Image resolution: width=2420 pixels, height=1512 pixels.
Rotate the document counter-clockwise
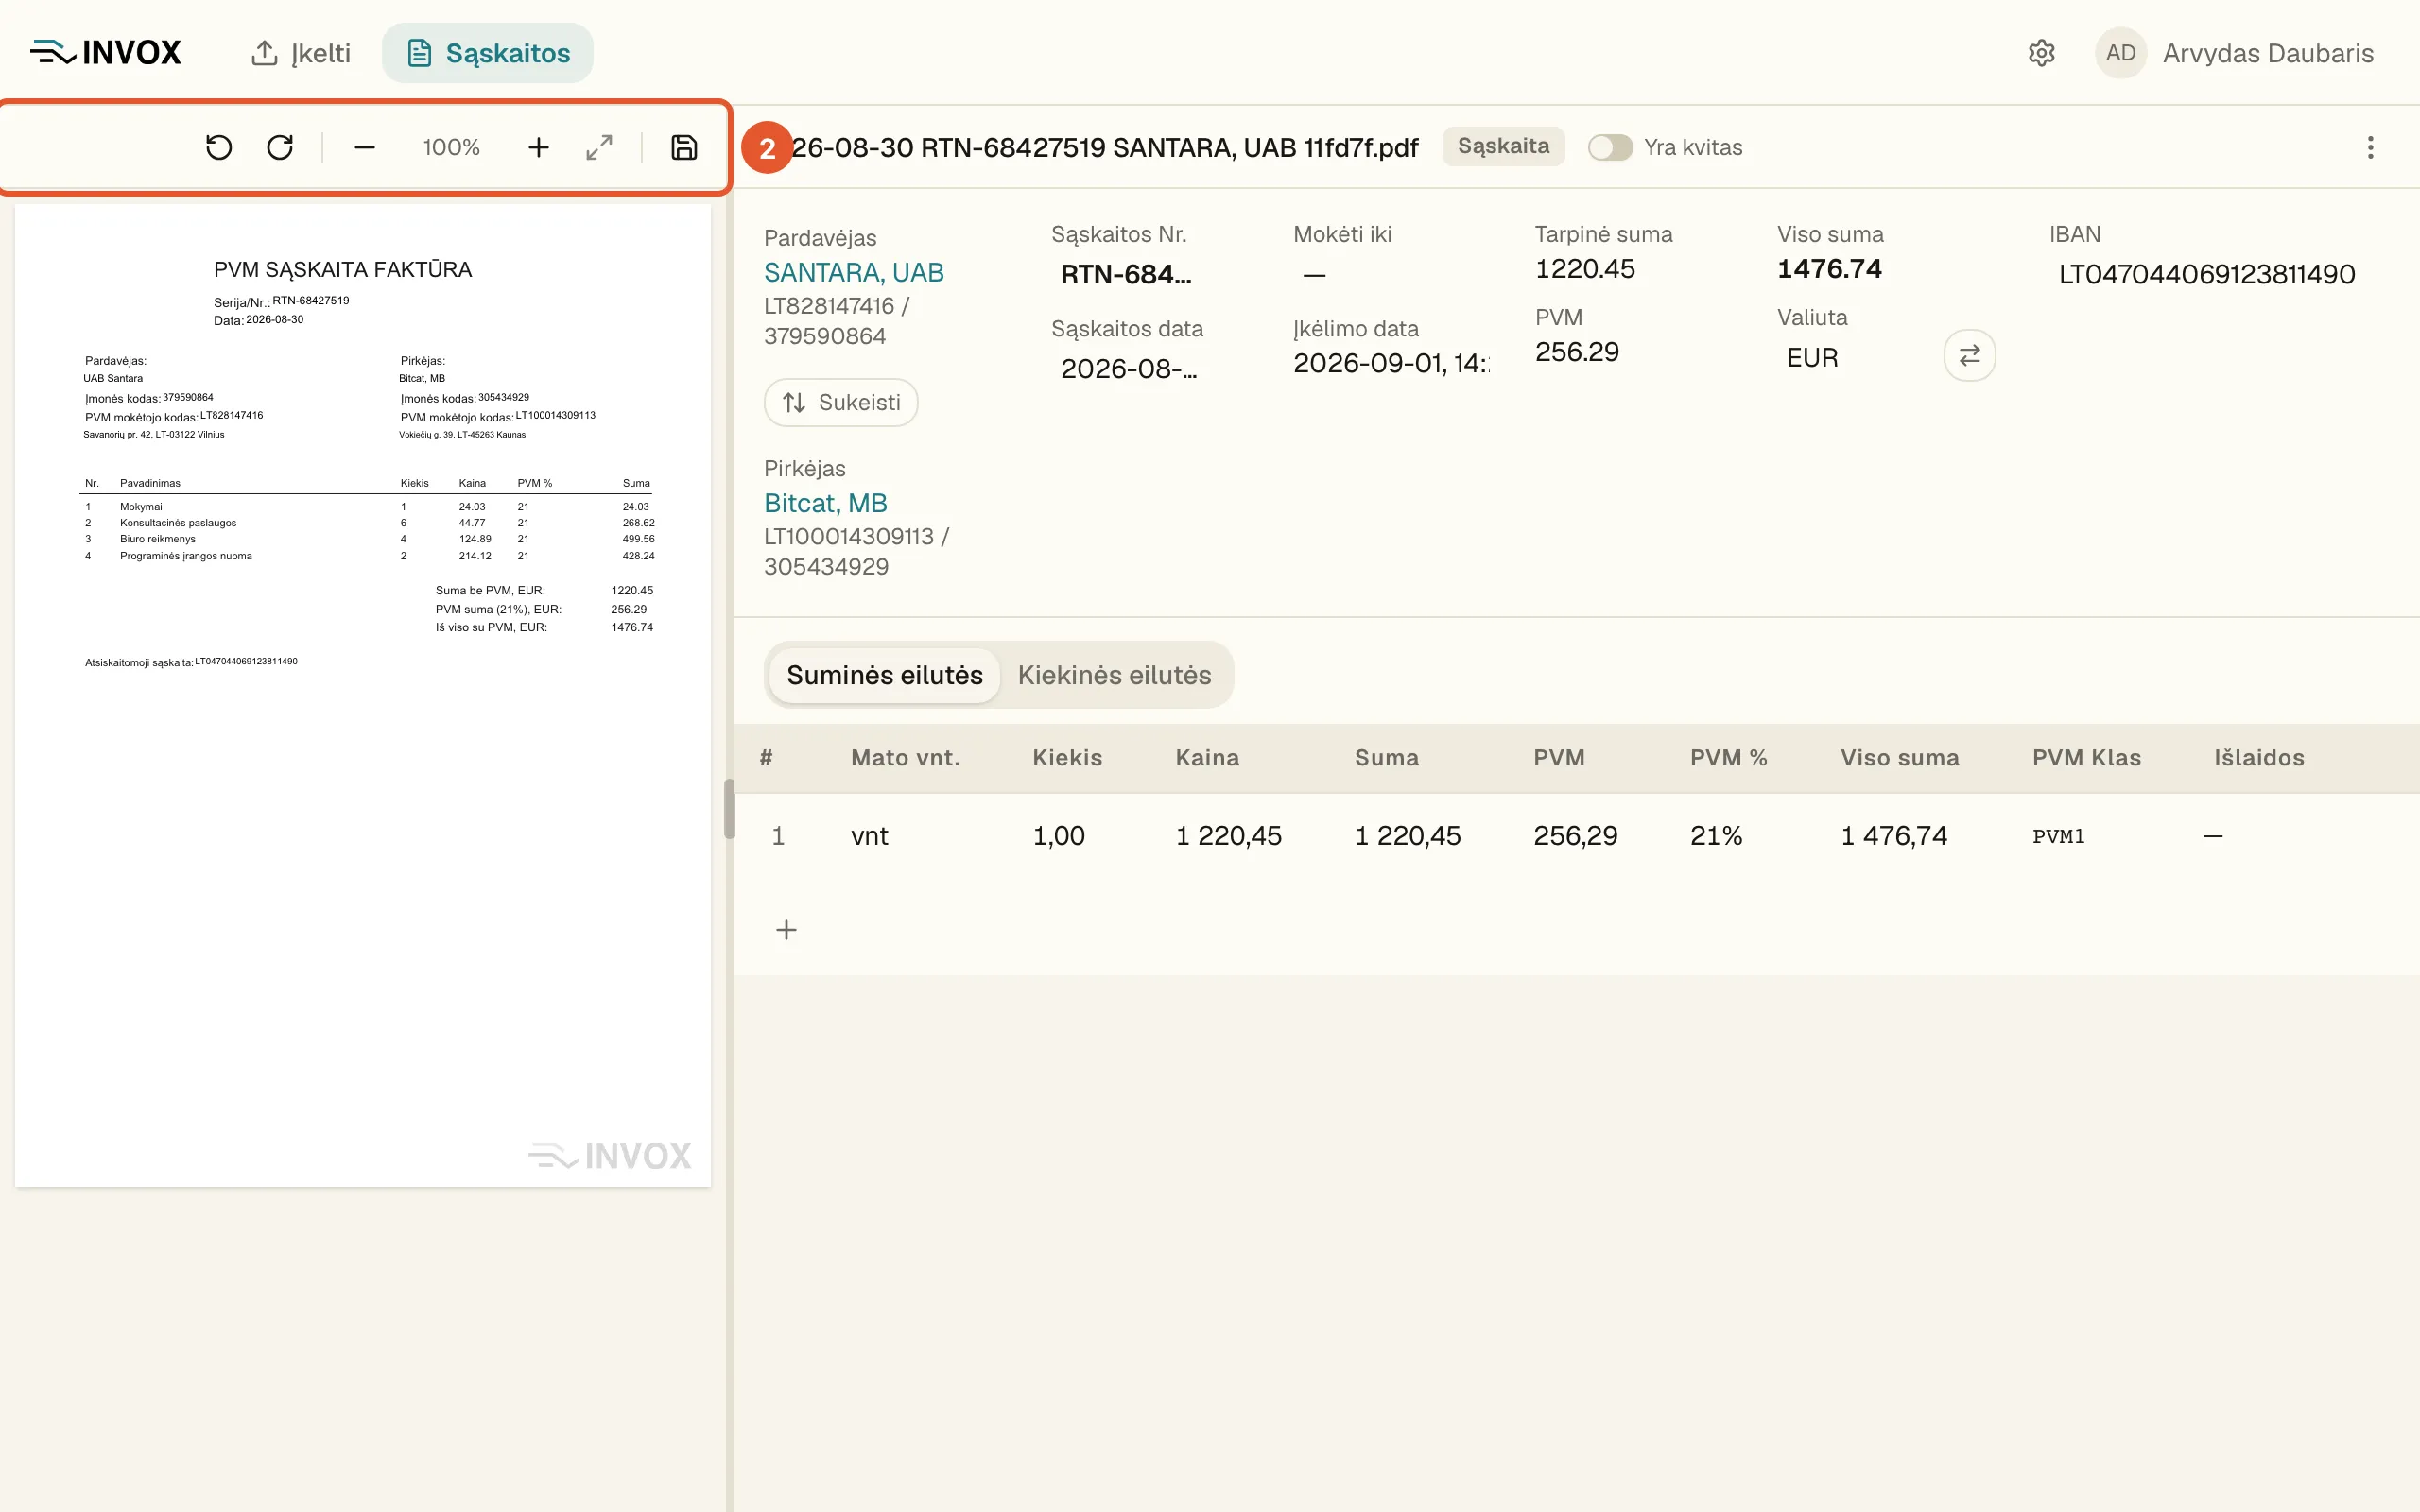tap(218, 148)
